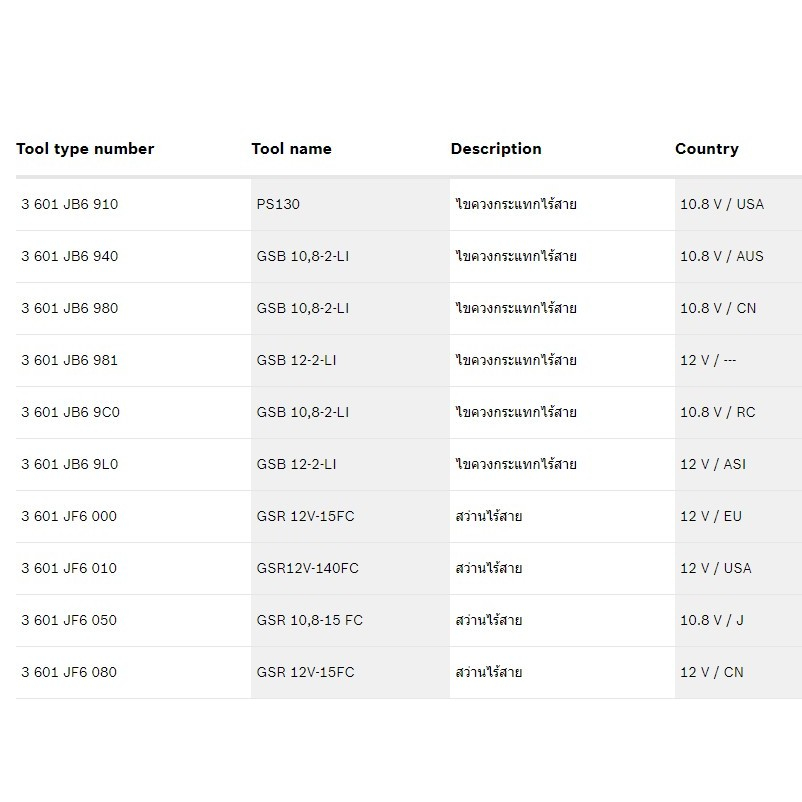Click "ไขควงกระแทกไร้สาย" description in PS130 row
Screen dimensions: 802x802
pos(516,204)
